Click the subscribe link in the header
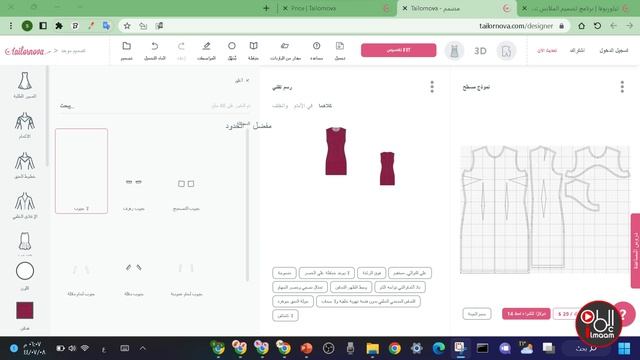 click(x=577, y=51)
